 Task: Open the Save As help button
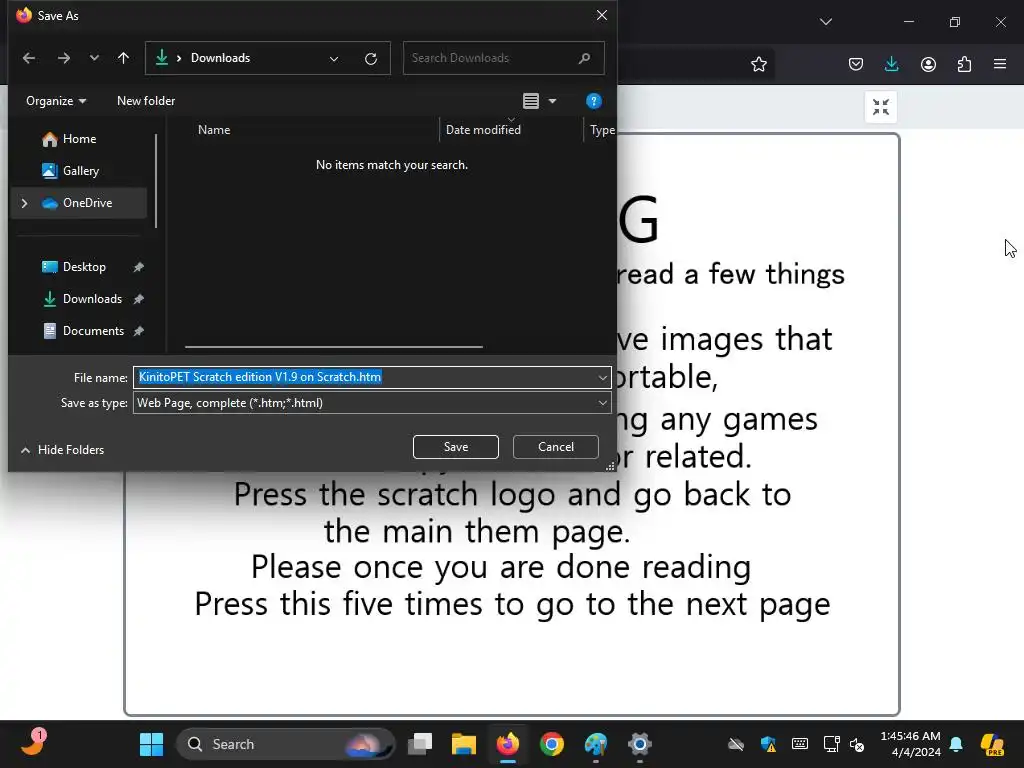coord(594,101)
